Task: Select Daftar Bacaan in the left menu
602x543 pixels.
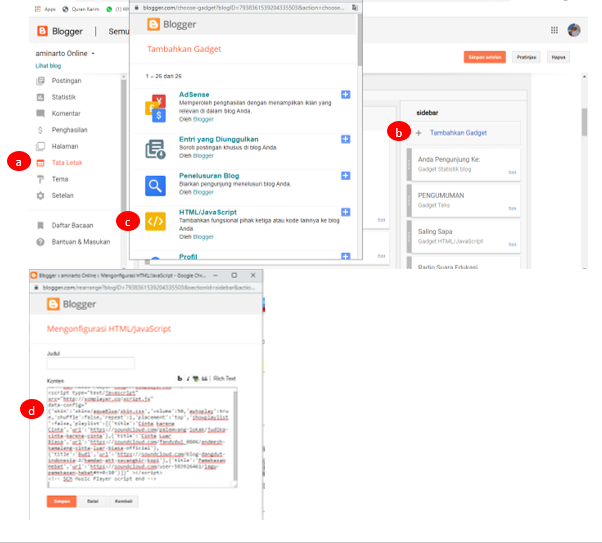Action: coord(73,225)
